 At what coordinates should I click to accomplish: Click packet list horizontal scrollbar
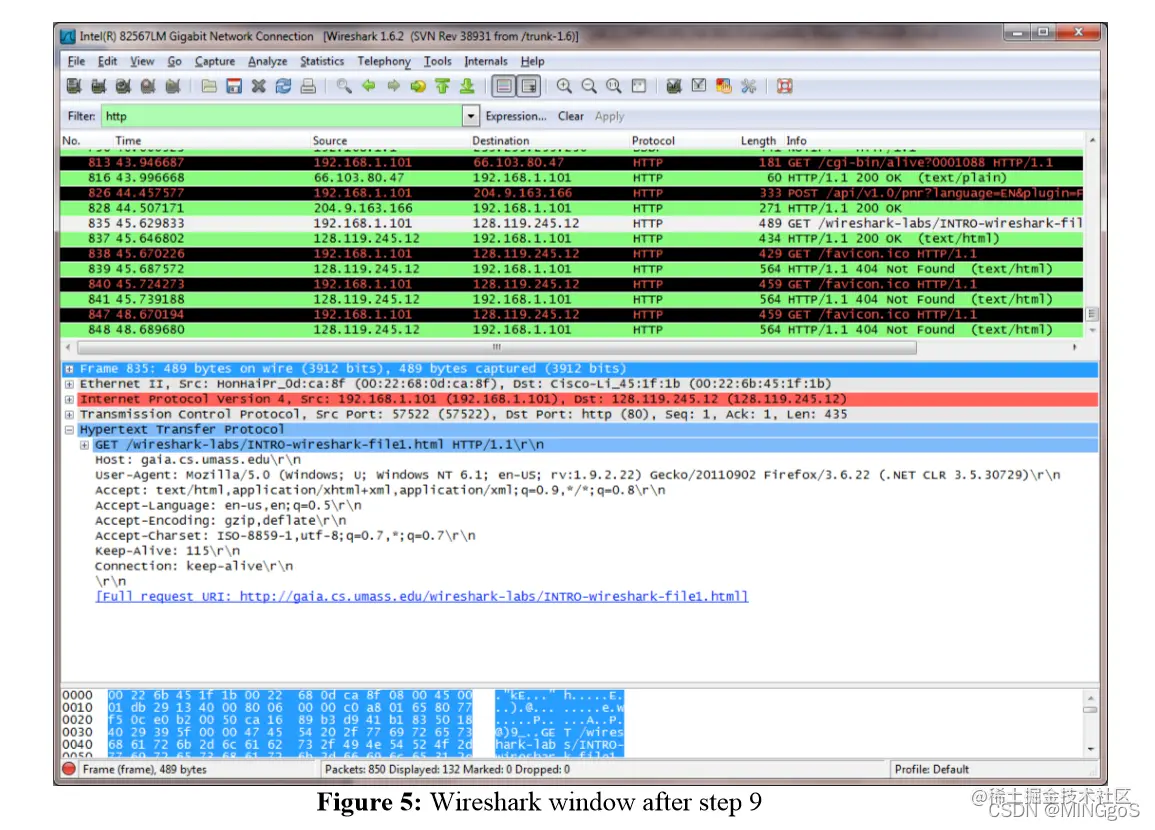point(497,347)
